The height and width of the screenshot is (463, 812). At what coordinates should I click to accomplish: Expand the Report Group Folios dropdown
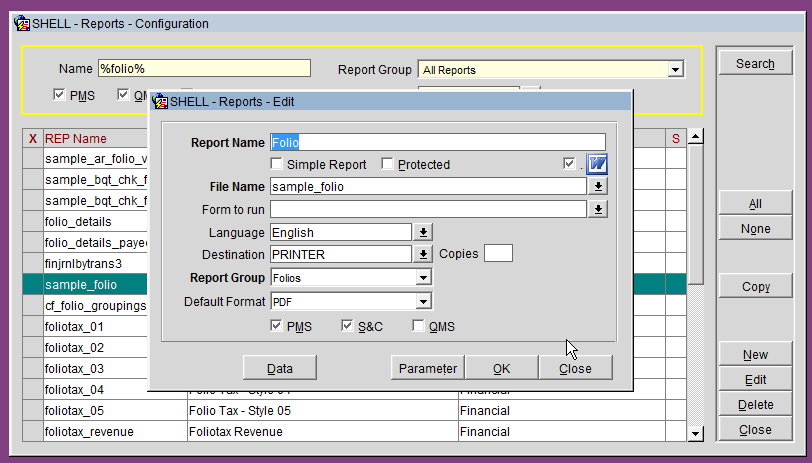point(423,278)
